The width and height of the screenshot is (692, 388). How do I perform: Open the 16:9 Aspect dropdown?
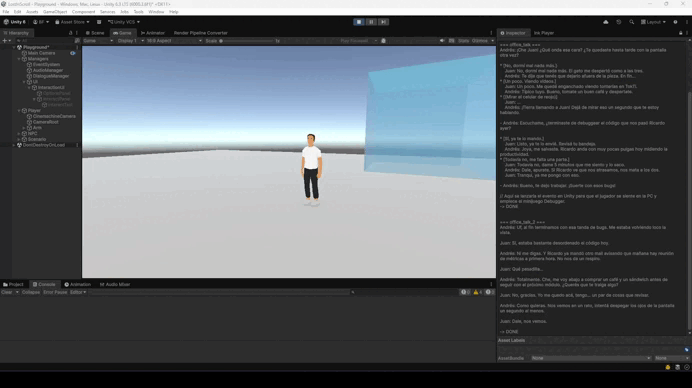[174, 41]
